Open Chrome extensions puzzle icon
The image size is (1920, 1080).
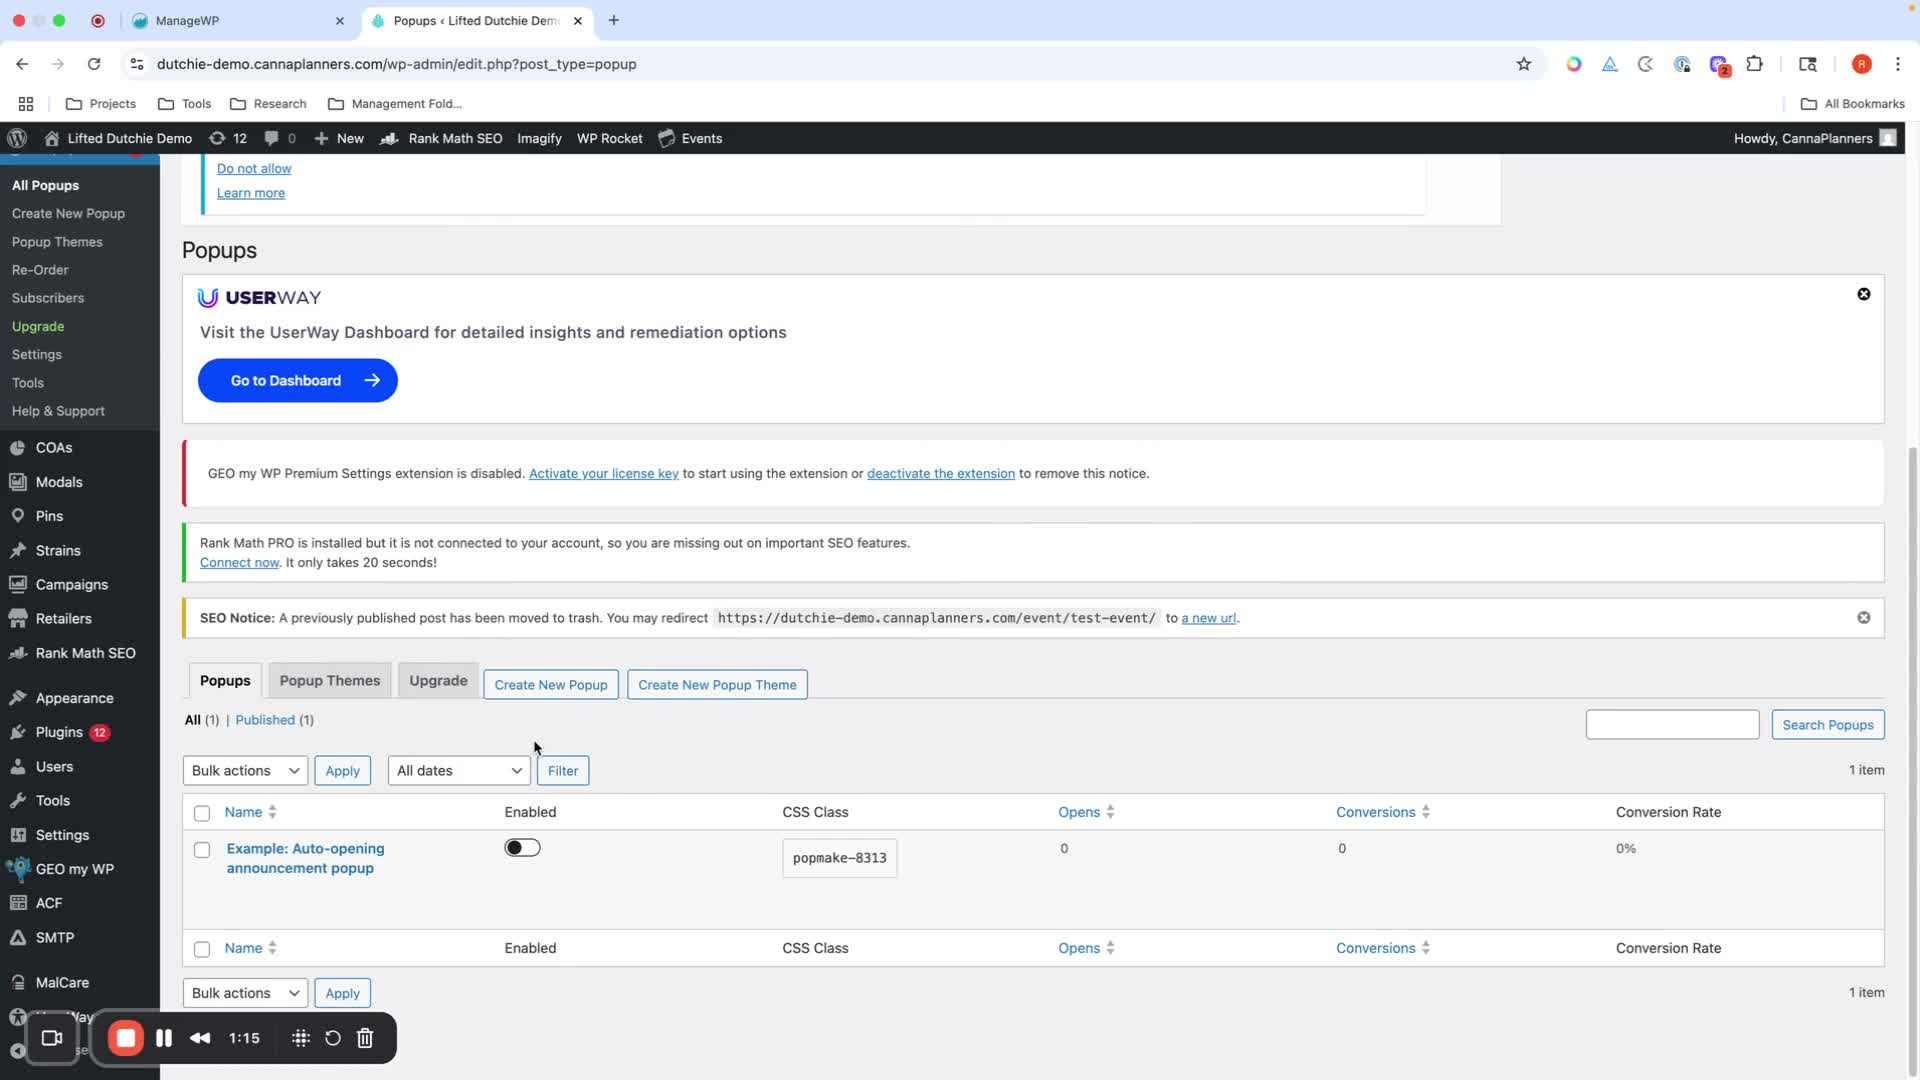(x=1754, y=64)
